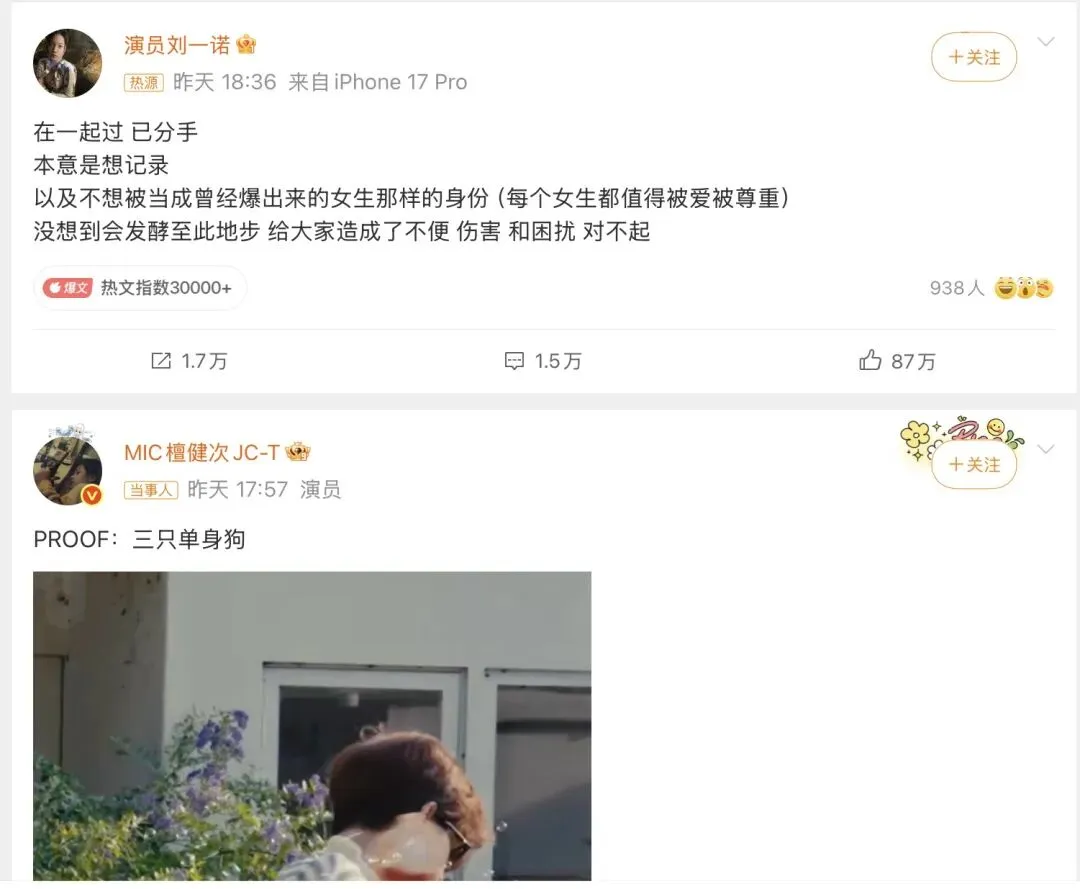
Task: Open 演员刘一诺's profile avatar
Action: 68,63
